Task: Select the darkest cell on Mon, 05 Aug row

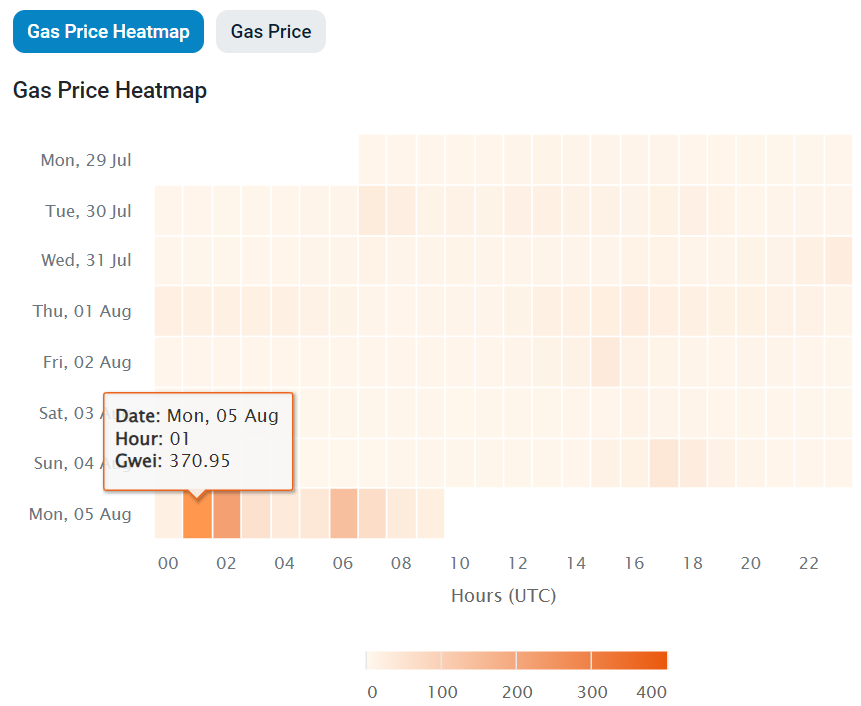Action: 197,513
